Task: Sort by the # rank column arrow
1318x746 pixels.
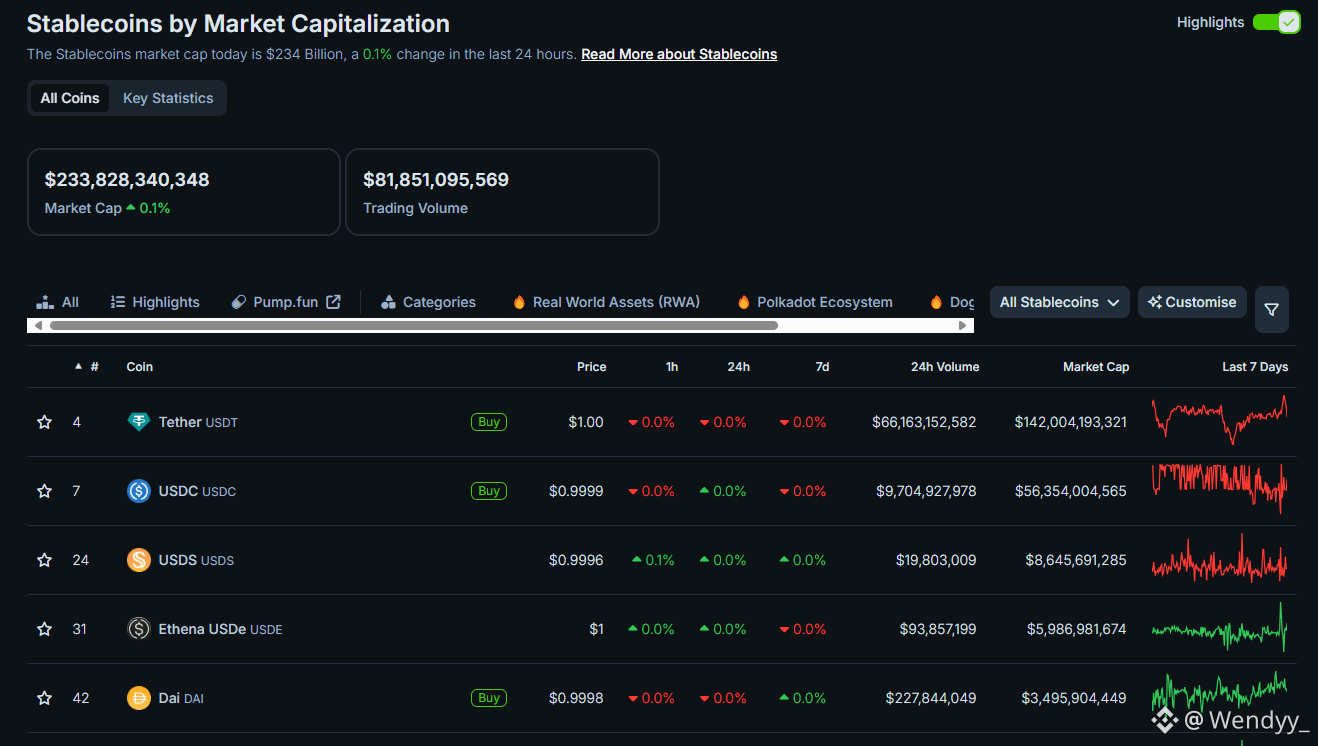Action: 79,367
